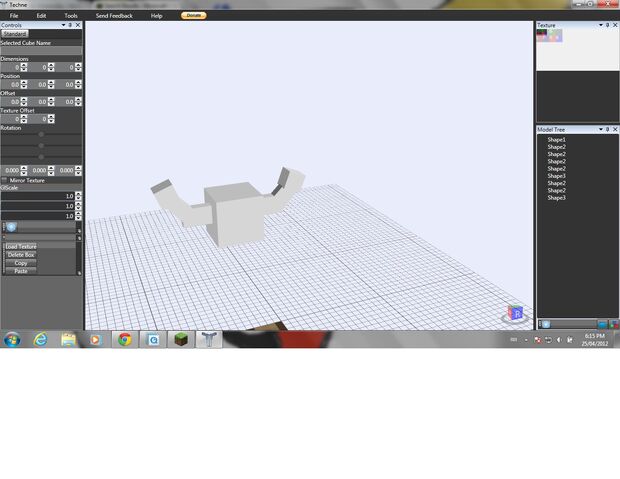Open Texture panel dropdown arrow
The image size is (620, 479).
[x=601, y=25]
